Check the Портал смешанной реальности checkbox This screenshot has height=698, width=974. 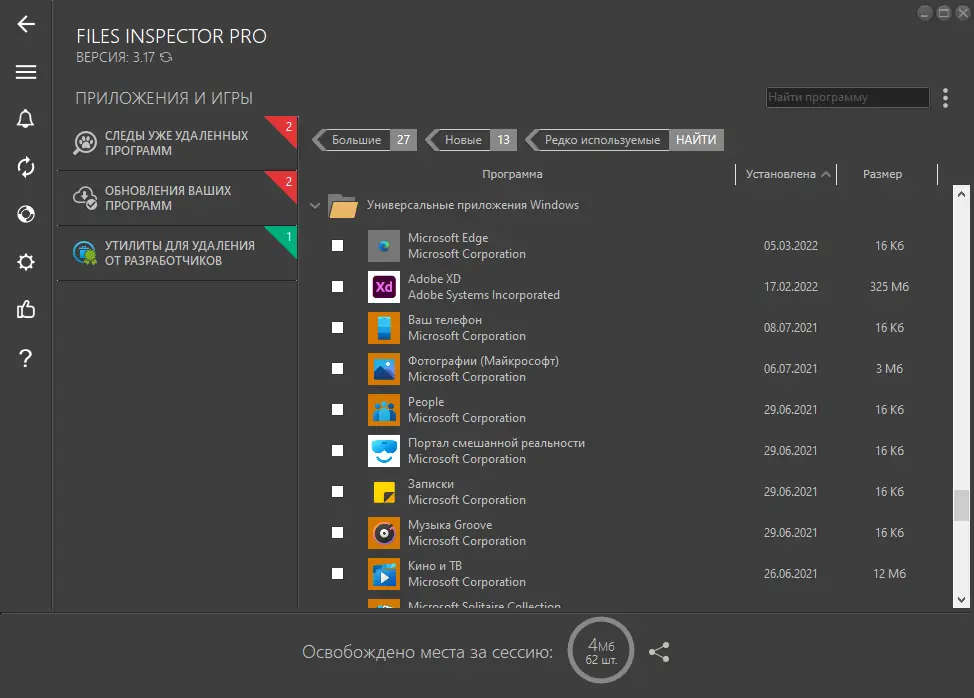tap(337, 451)
